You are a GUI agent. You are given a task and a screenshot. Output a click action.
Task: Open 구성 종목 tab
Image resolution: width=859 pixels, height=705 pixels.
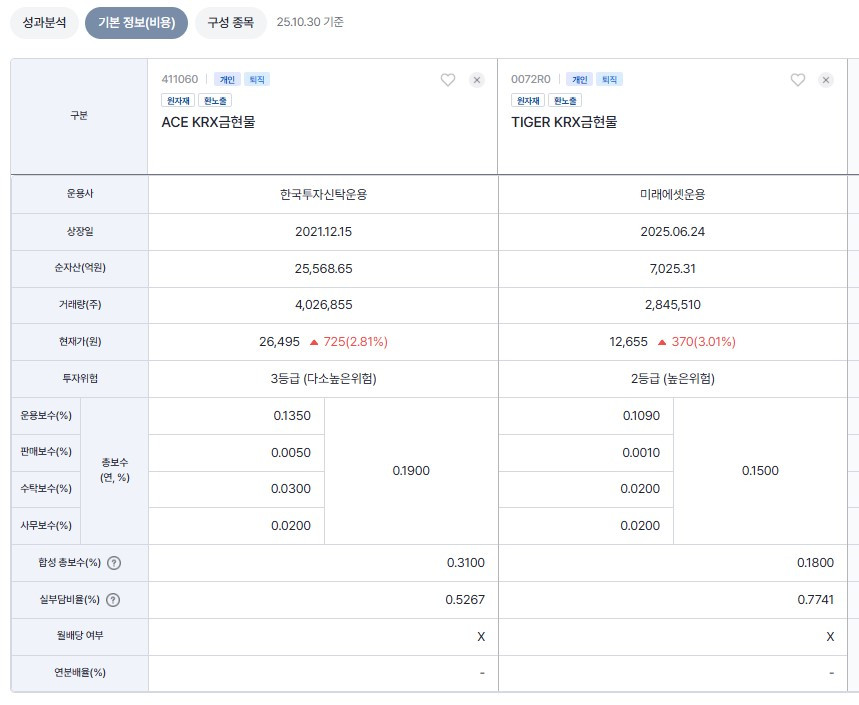pos(231,22)
